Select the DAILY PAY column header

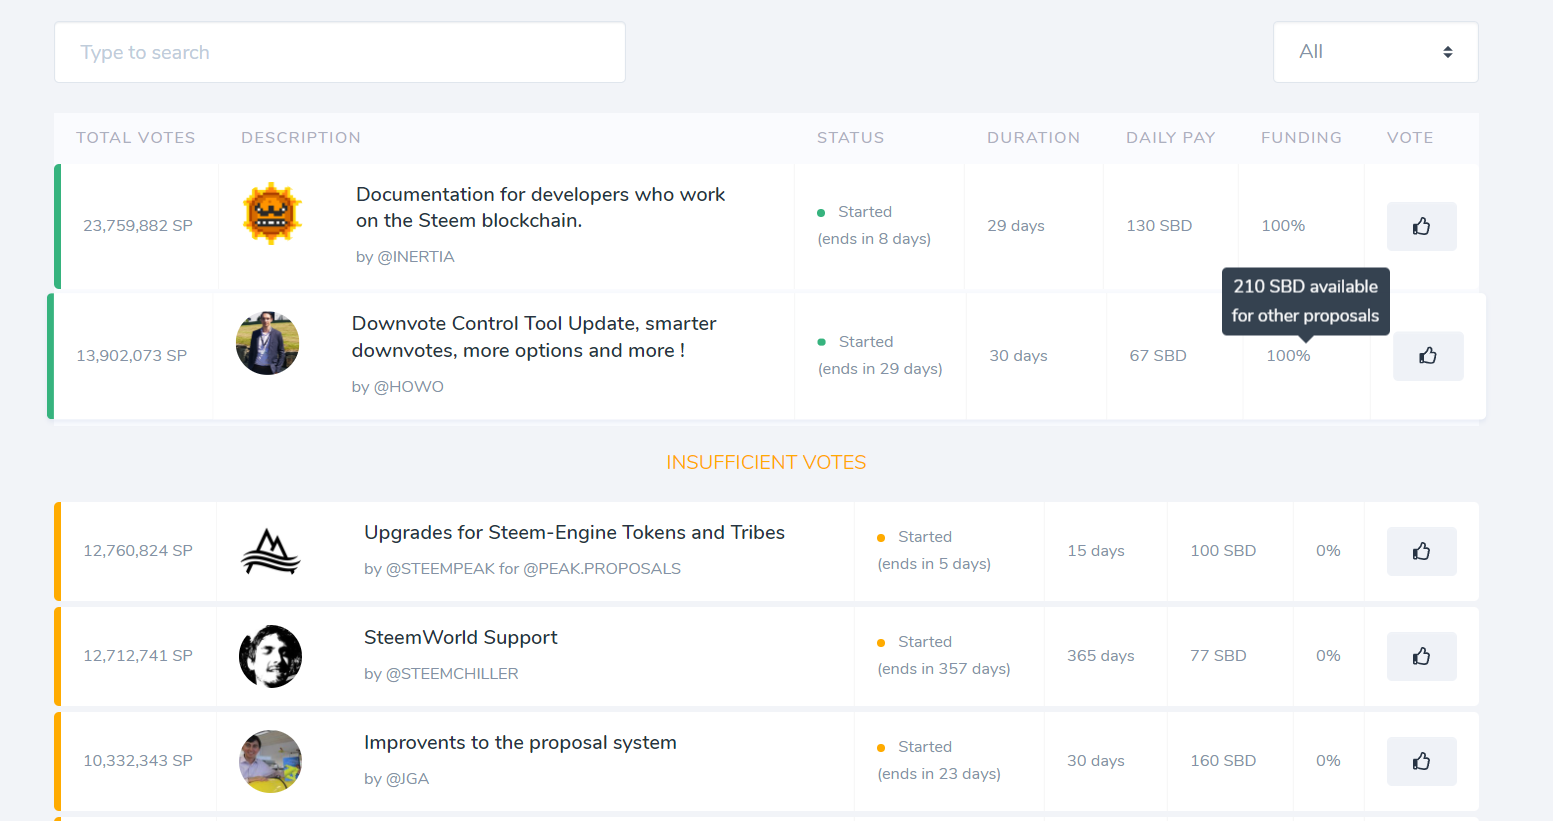[1171, 138]
